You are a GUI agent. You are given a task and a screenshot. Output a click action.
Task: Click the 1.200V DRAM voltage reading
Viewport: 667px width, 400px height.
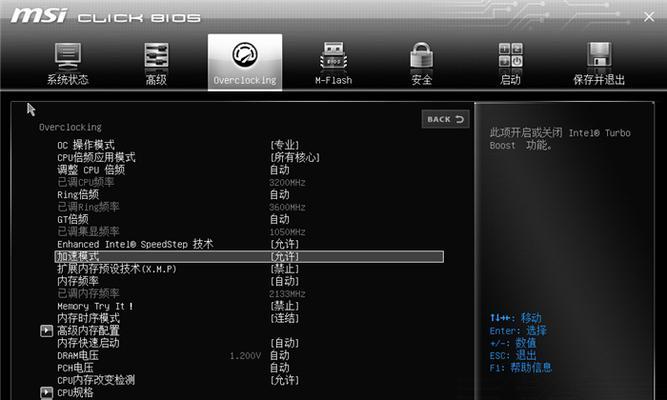245,356
